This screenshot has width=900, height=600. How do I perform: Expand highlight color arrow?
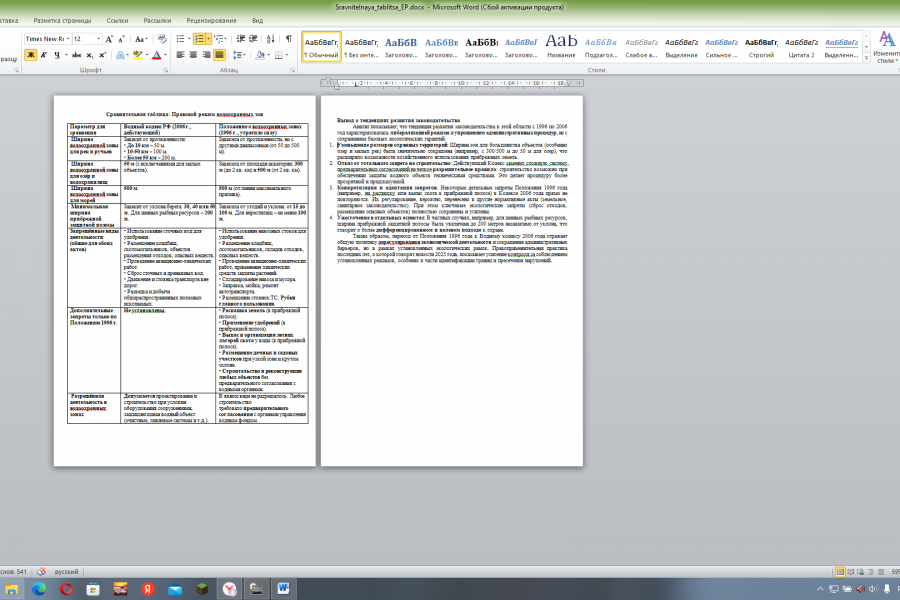pos(147,55)
